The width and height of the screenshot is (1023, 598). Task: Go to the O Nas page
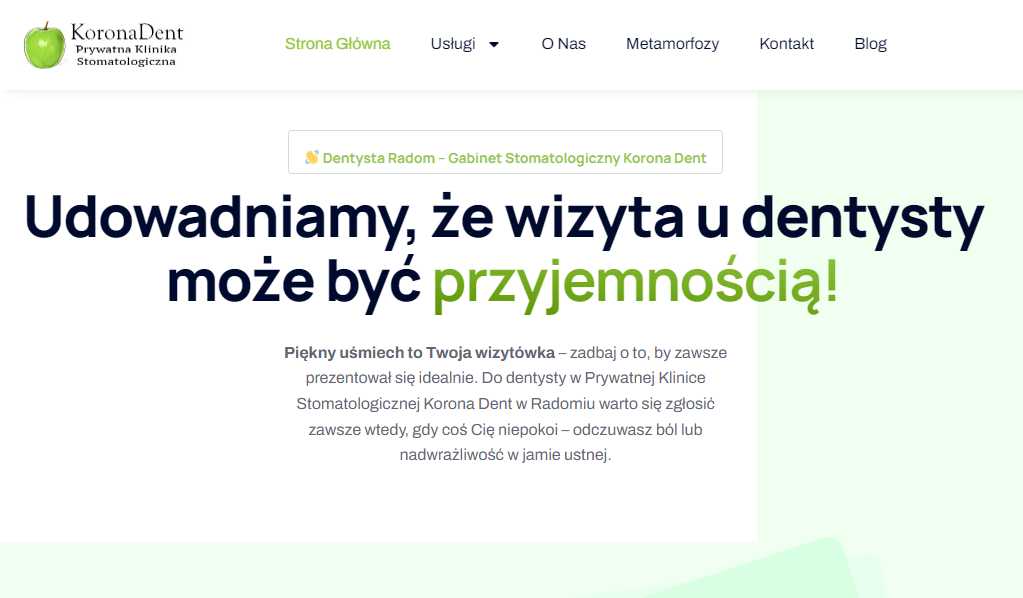(x=564, y=44)
